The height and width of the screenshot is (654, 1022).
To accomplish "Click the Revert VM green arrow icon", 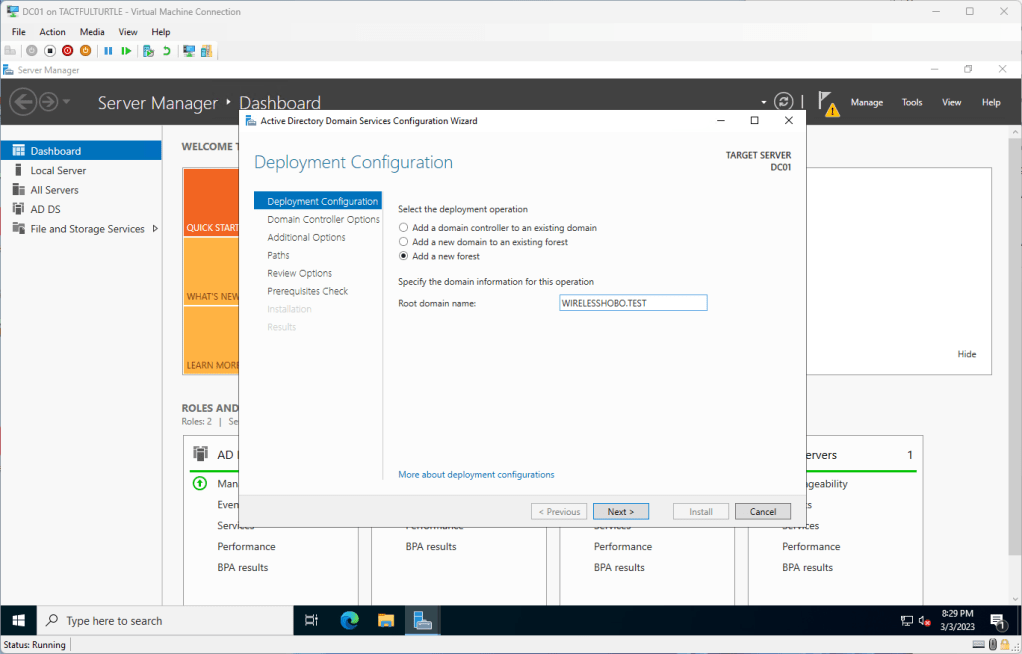I will coord(166,51).
